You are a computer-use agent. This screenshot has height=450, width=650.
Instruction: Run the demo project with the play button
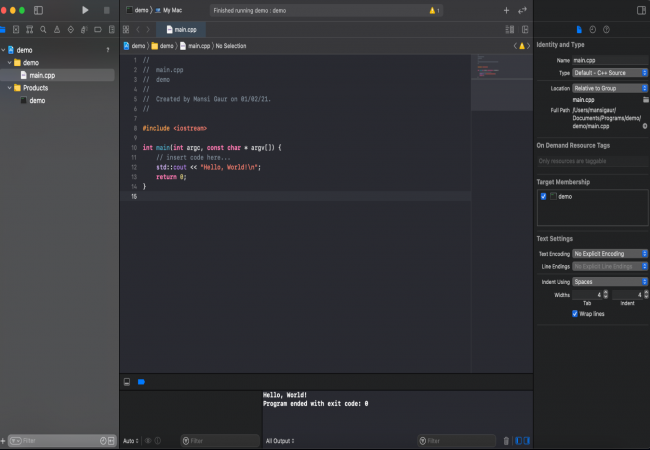[x=85, y=10]
